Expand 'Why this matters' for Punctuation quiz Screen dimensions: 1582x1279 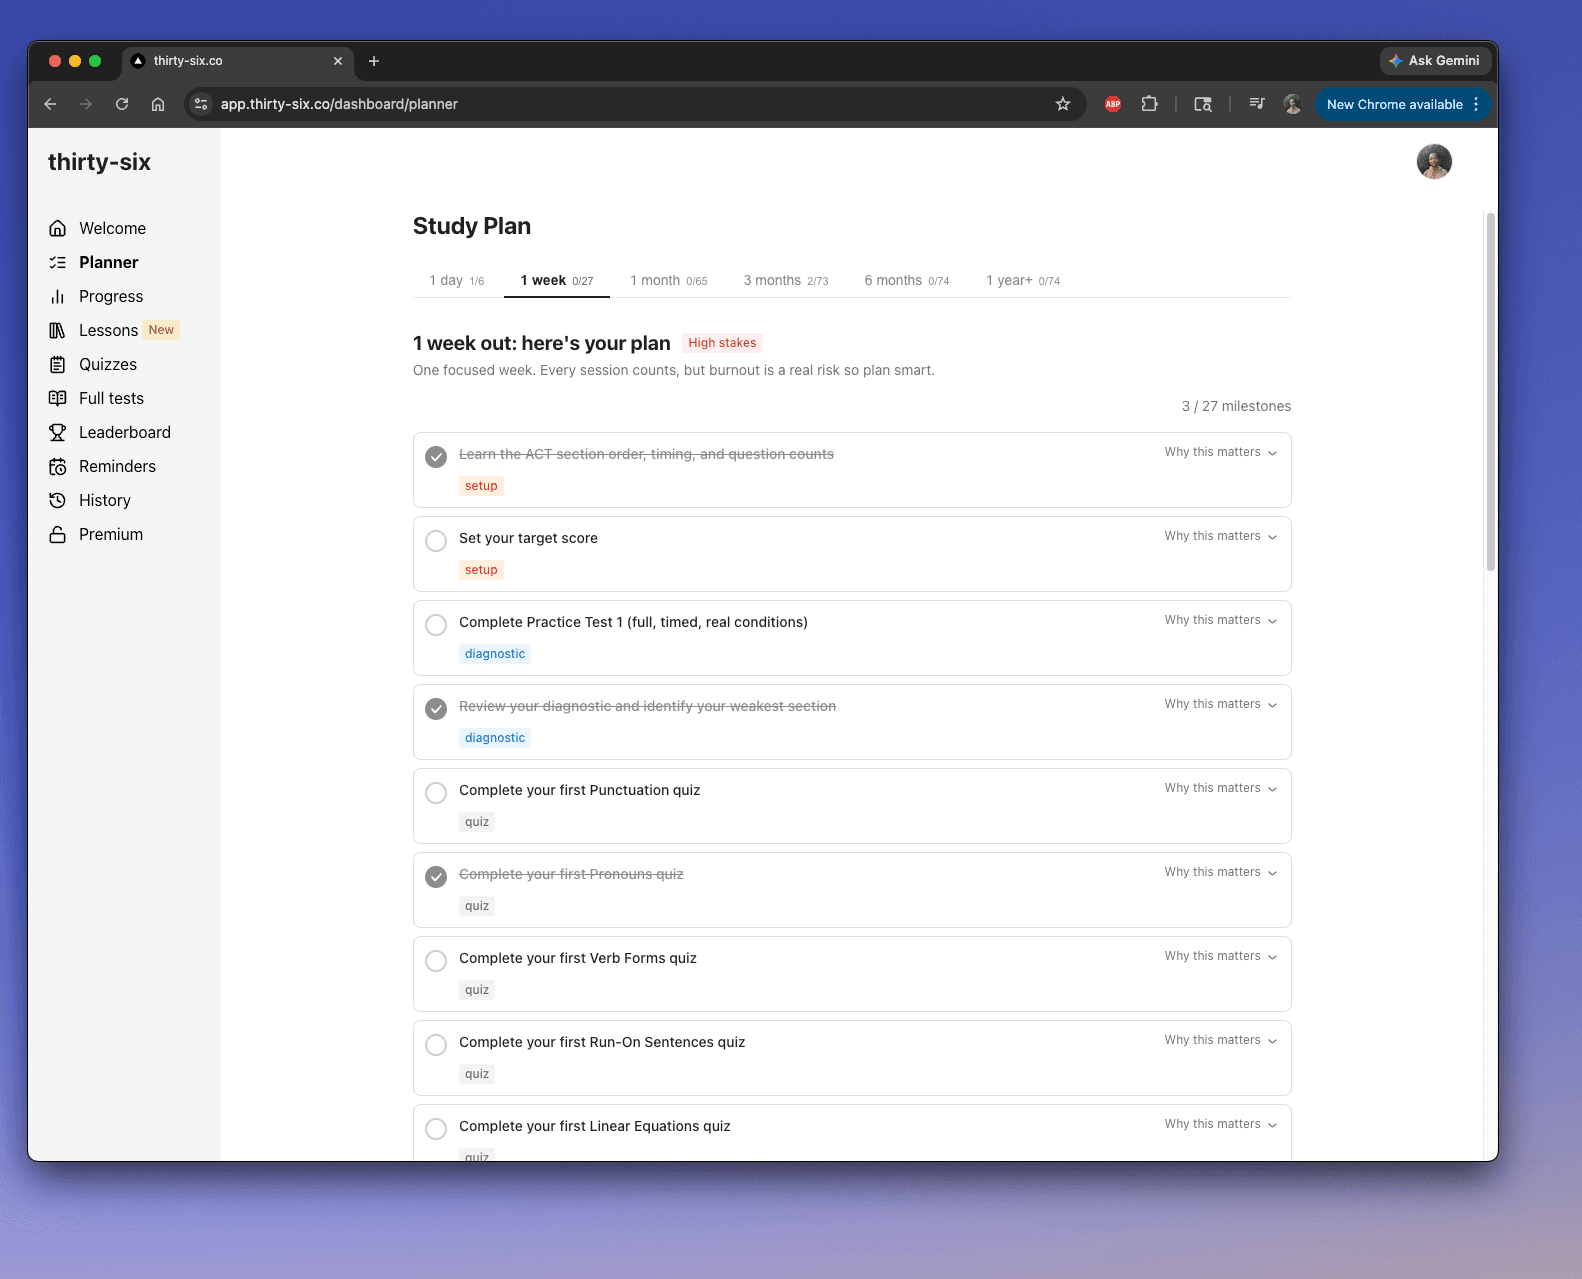pos(1221,788)
